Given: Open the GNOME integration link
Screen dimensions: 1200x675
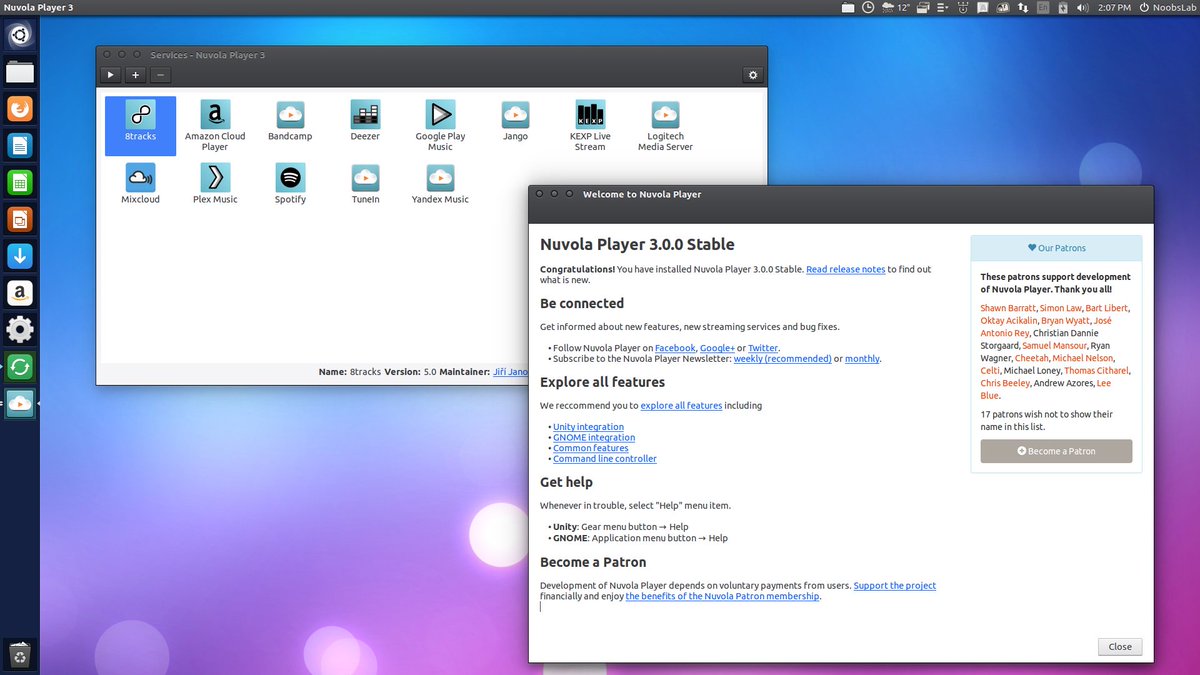Looking at the screenshot, I should tap(594, 438).
